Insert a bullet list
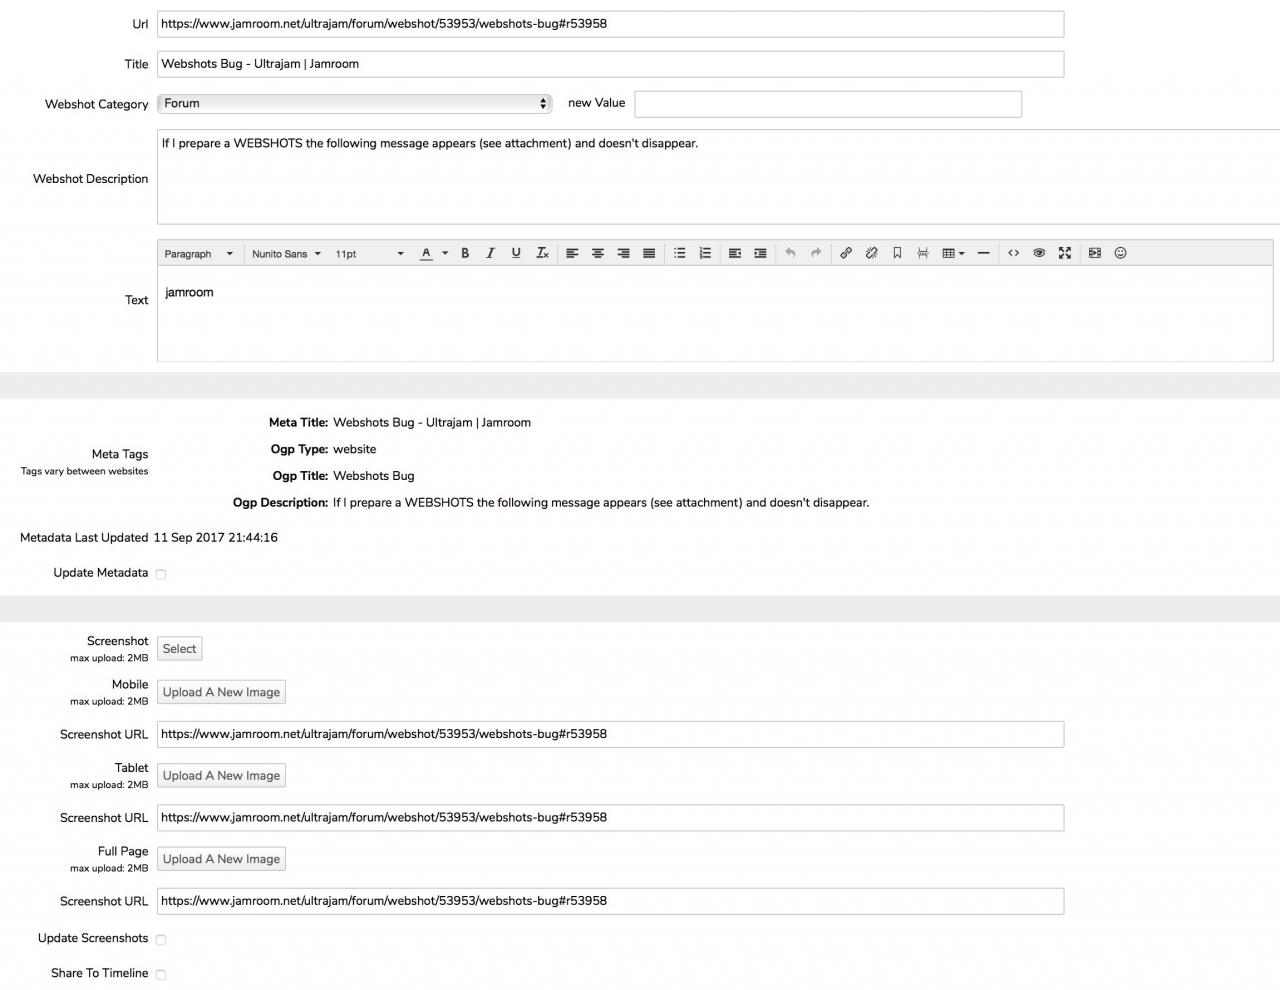The width and height of the screenshot is (1280, 990). [x=680, y=253]
